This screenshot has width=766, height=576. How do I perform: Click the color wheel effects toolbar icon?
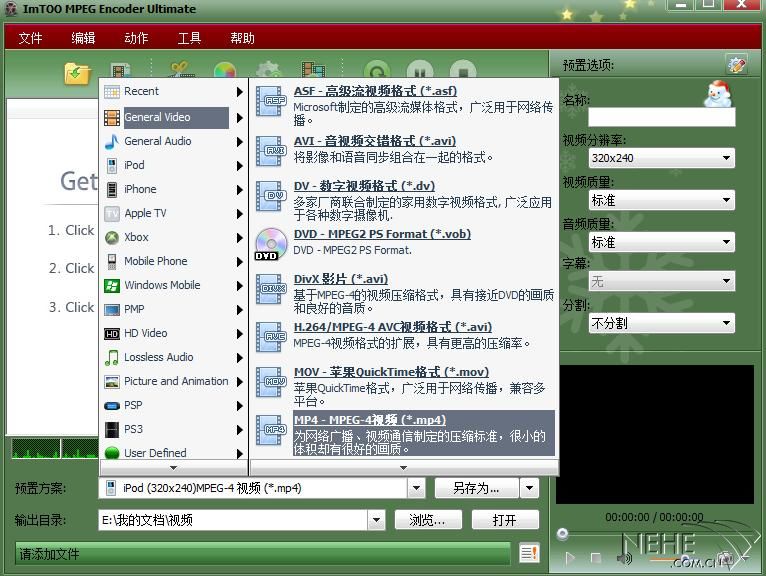point(224,72)
